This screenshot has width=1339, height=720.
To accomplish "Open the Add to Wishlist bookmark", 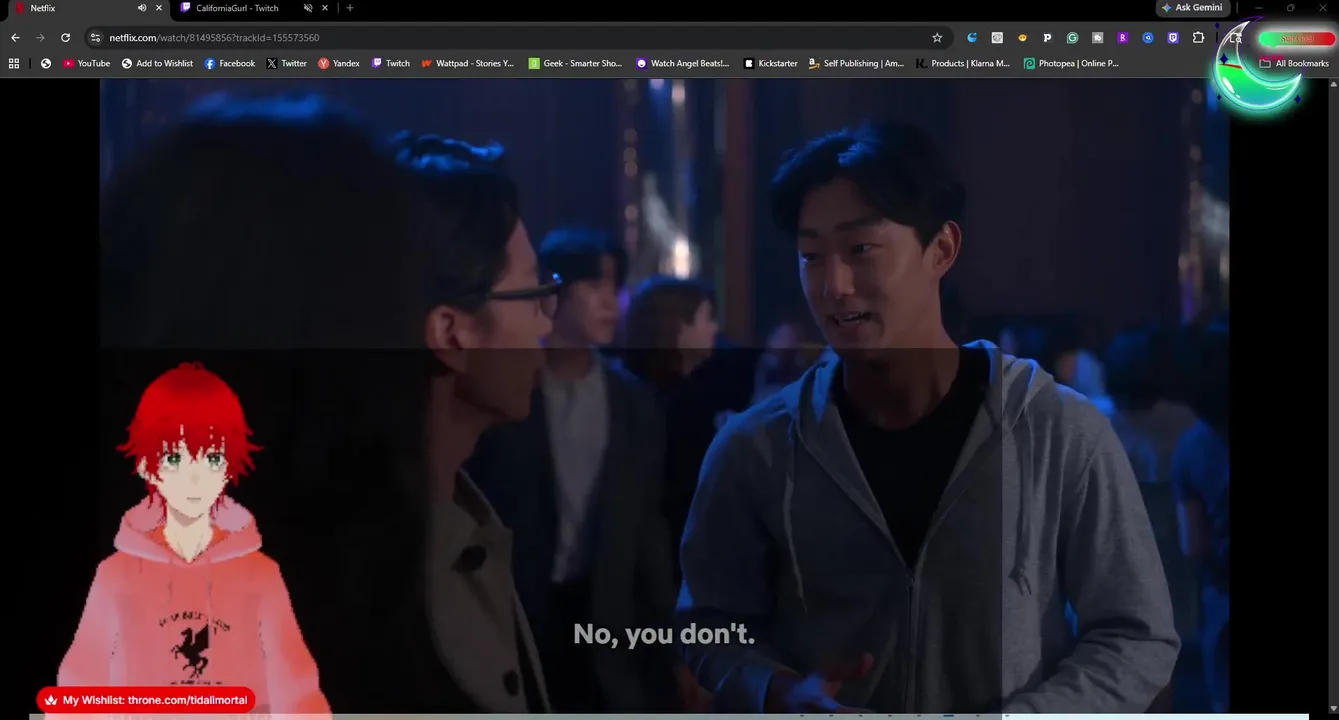I will (x=157, y=63).
